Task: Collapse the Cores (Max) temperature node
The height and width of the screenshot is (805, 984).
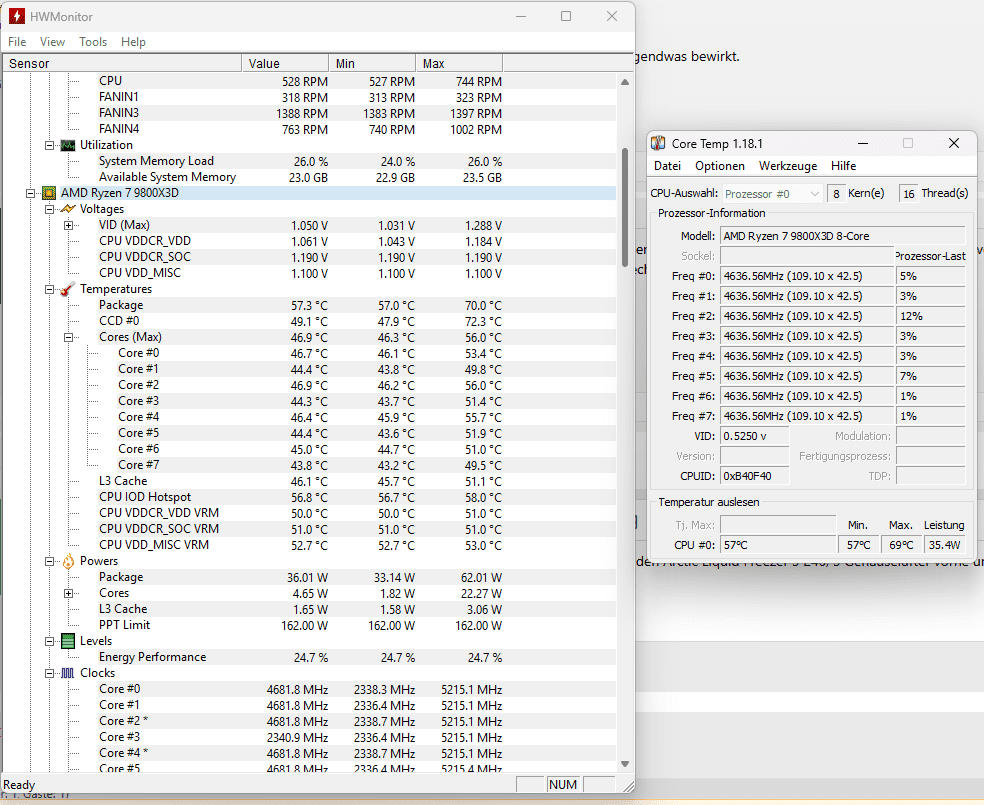Action: click(x=68, y=338)
